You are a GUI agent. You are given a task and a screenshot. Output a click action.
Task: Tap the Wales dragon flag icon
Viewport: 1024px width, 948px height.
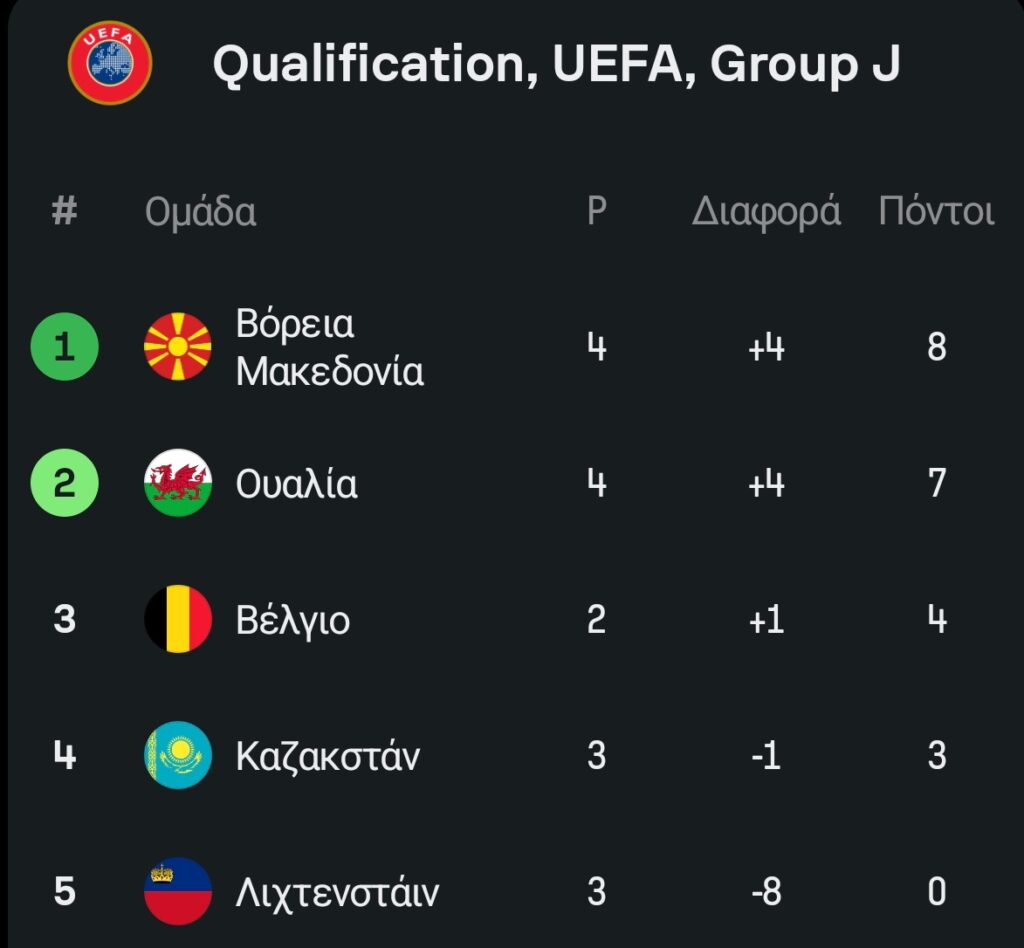pyautogui.click(x=178, y=483)
